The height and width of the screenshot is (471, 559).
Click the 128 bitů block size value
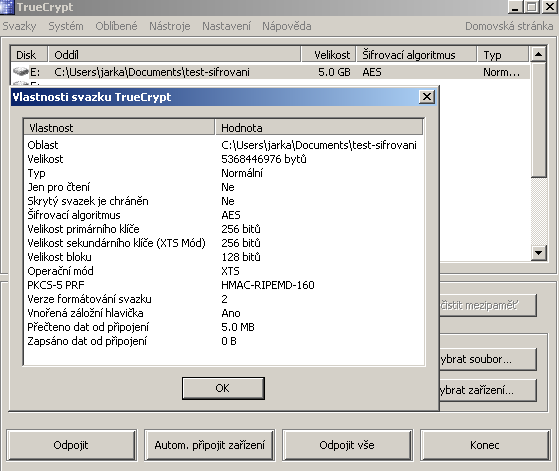tap(241, 257)
